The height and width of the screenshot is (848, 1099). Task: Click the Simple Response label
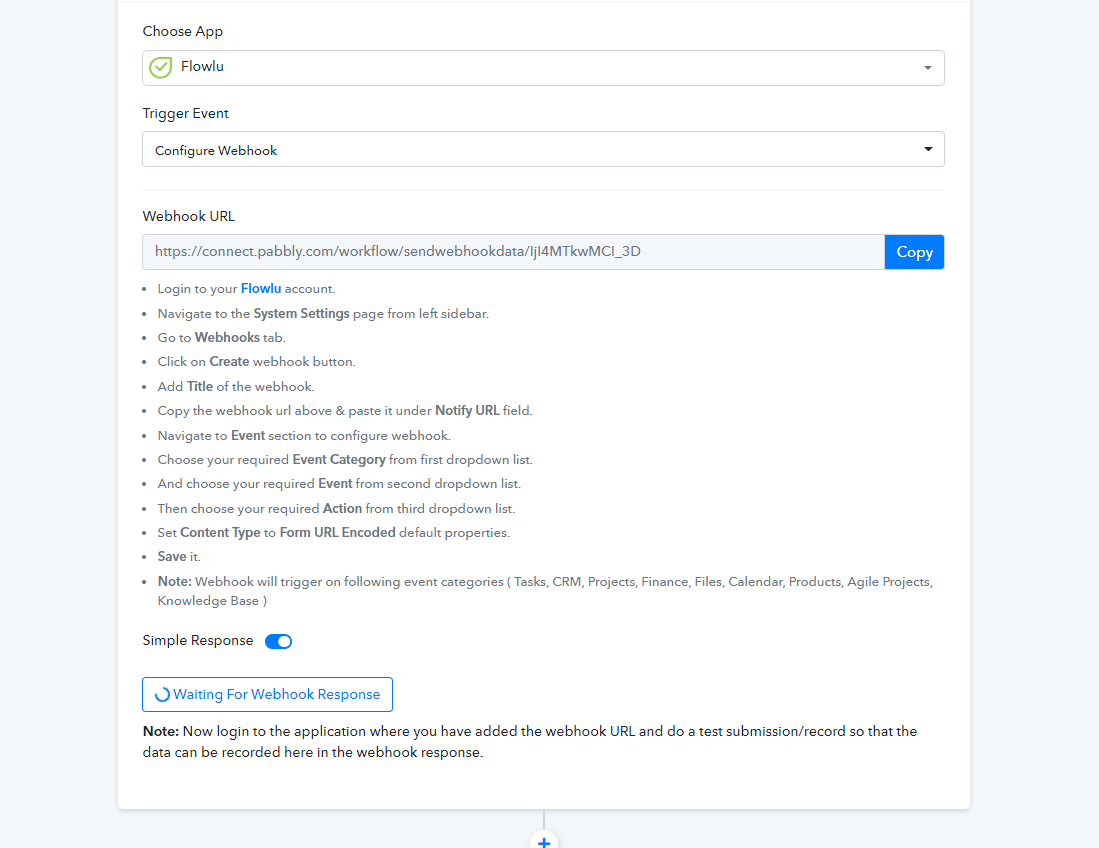(x=198, y=641)
